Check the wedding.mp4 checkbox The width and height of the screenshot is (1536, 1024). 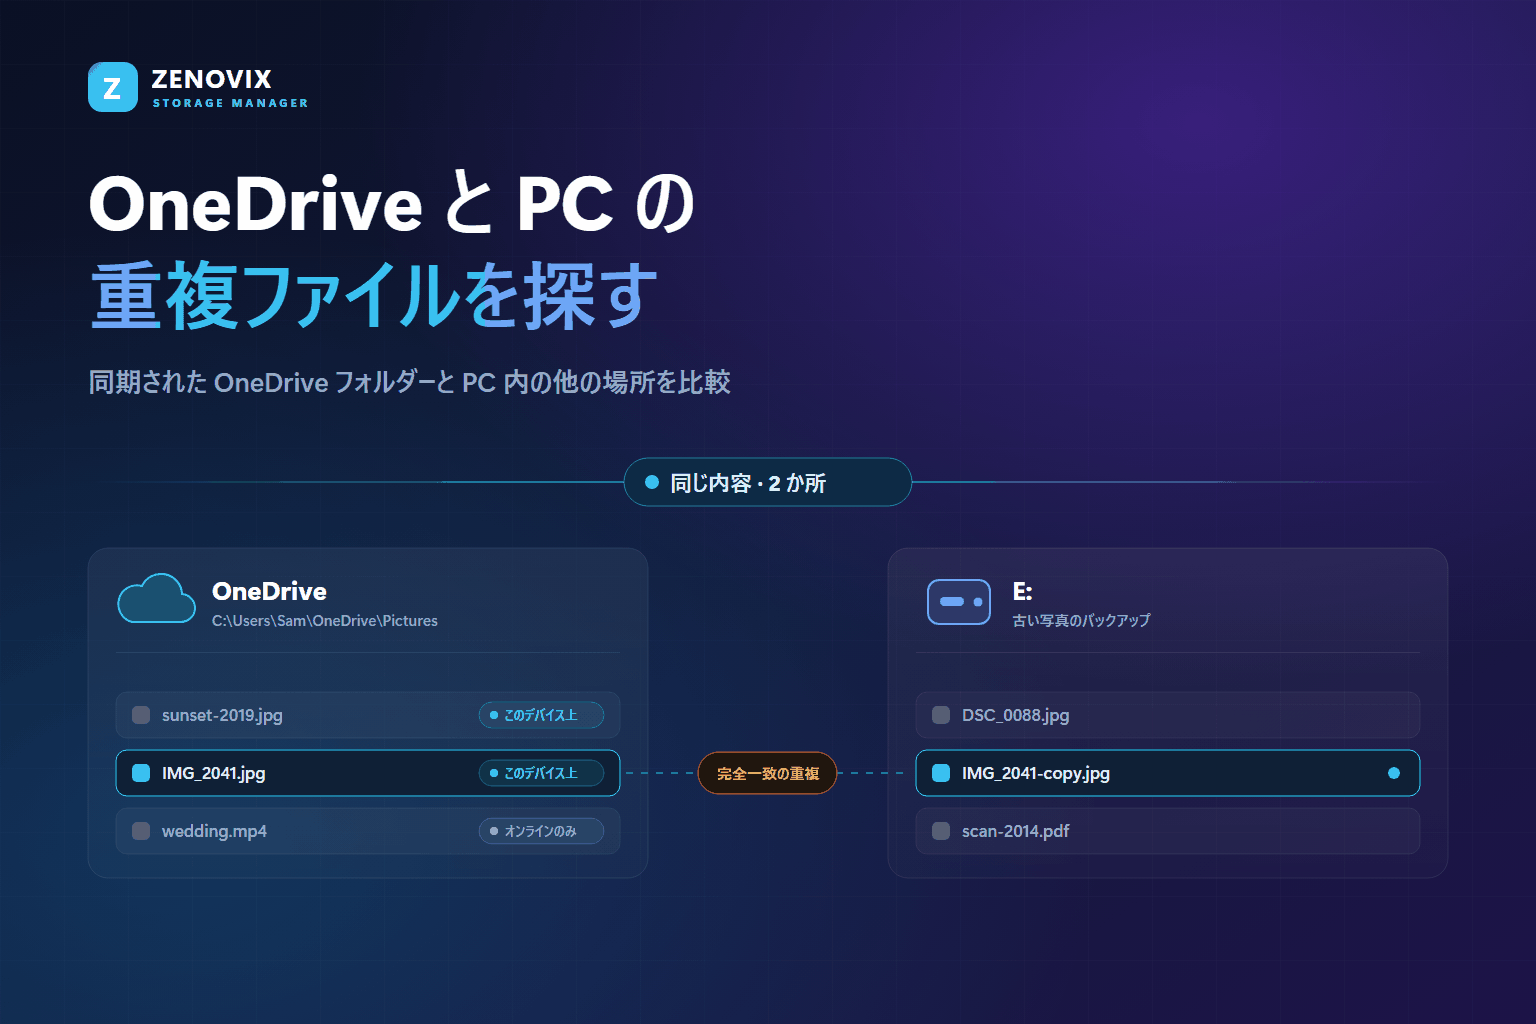[x=141, y=831]
